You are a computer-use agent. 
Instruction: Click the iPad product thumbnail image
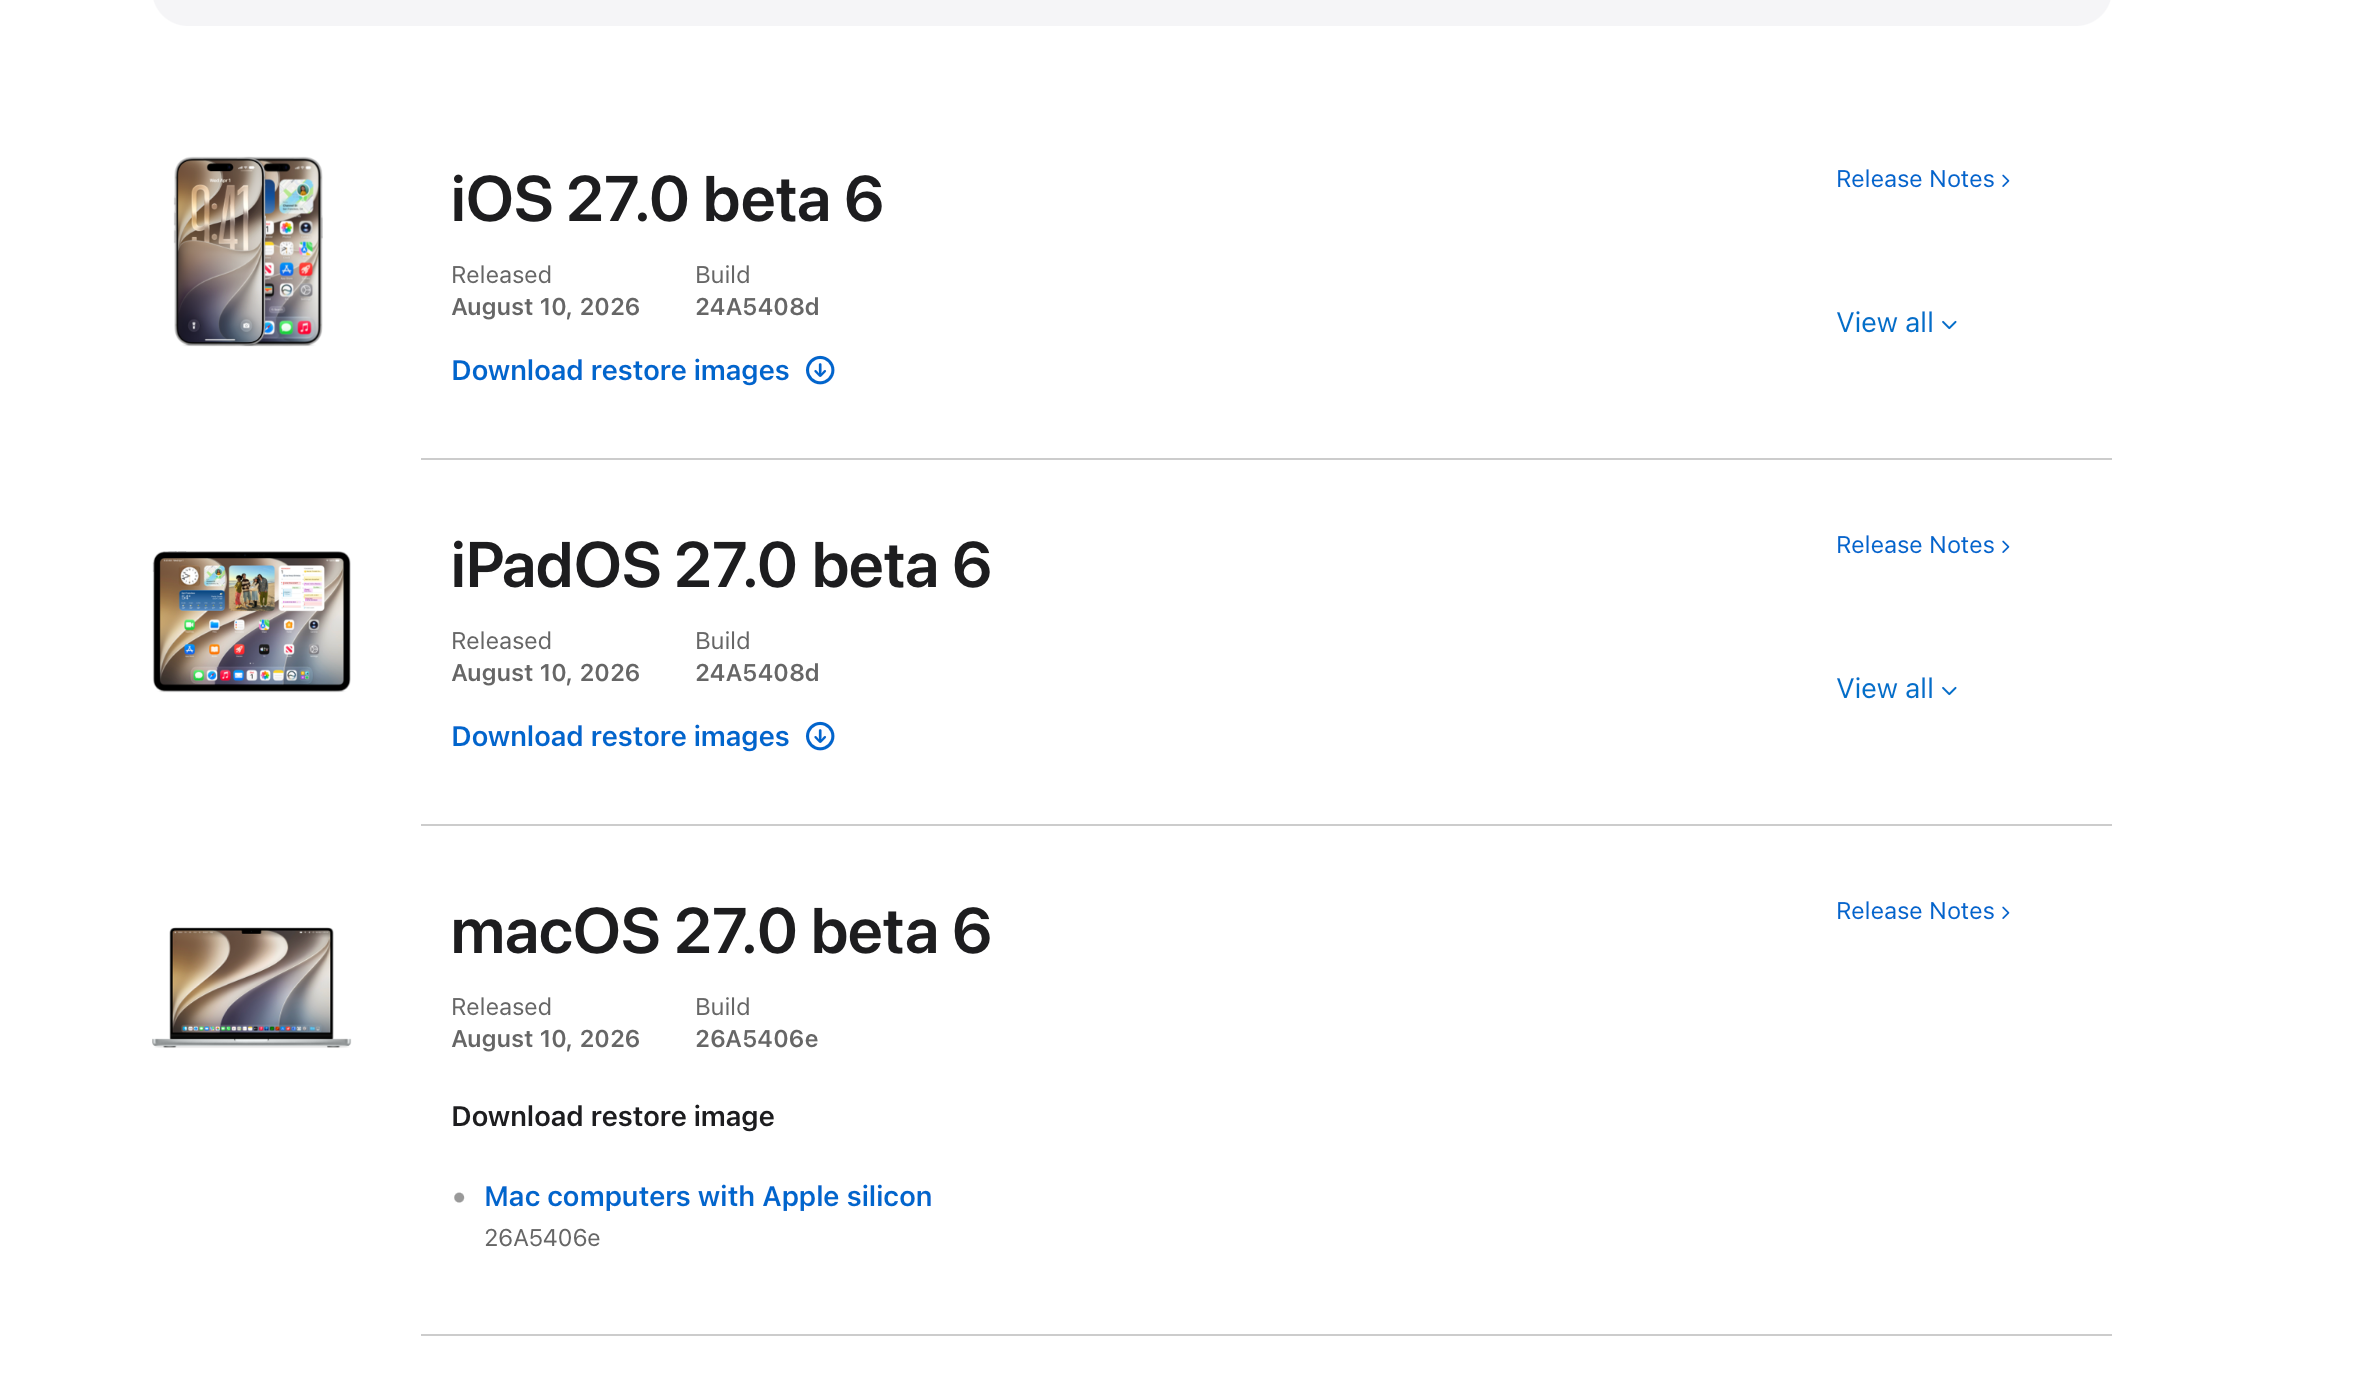[252, 621]
